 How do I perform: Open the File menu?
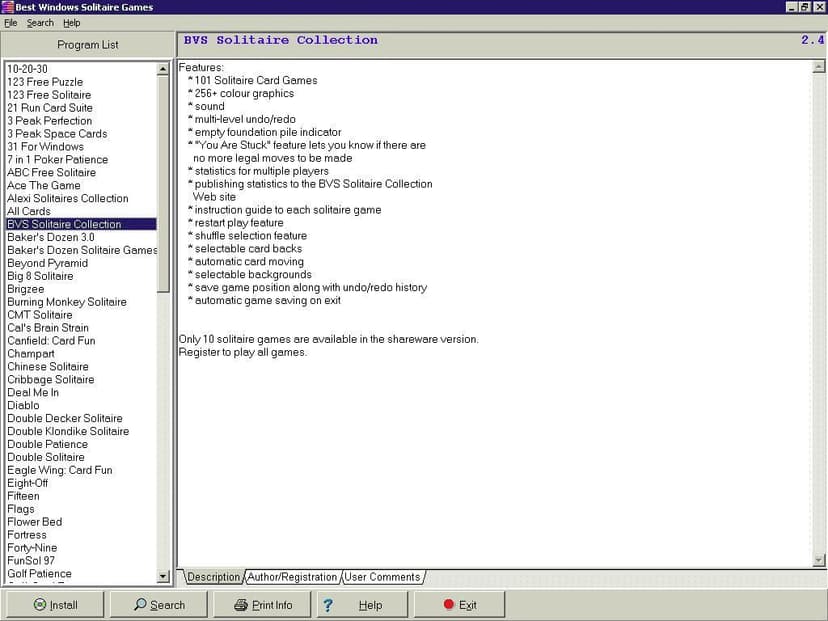(x=11, y=23)
